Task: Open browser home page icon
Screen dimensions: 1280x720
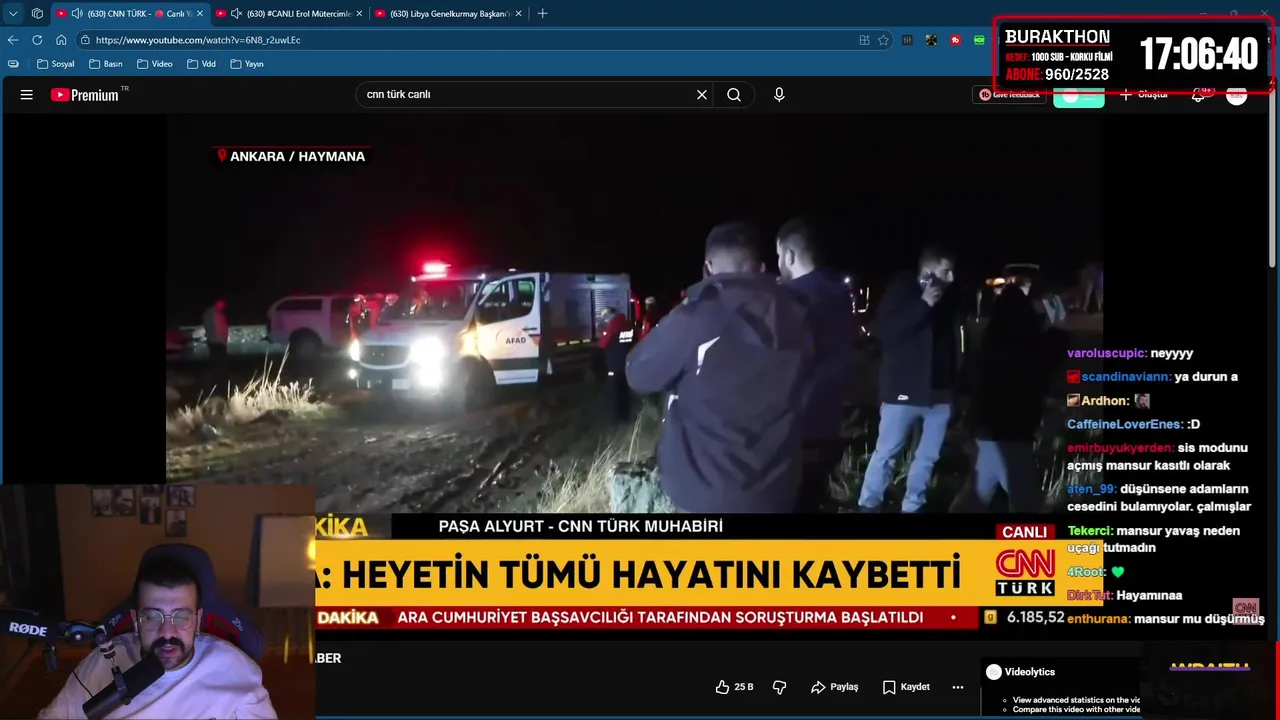Action: click(61, 40)
